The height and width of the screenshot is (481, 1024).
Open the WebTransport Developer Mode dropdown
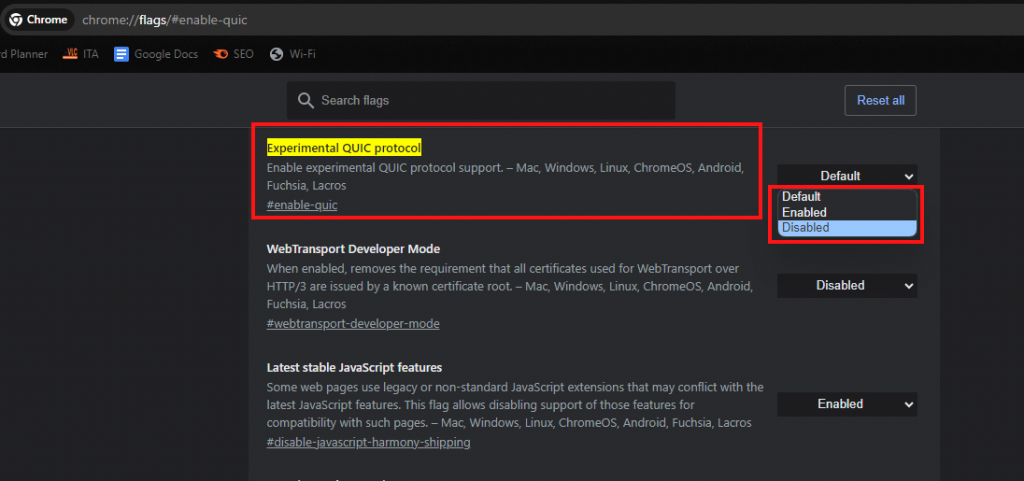click(x=847, y=285)
